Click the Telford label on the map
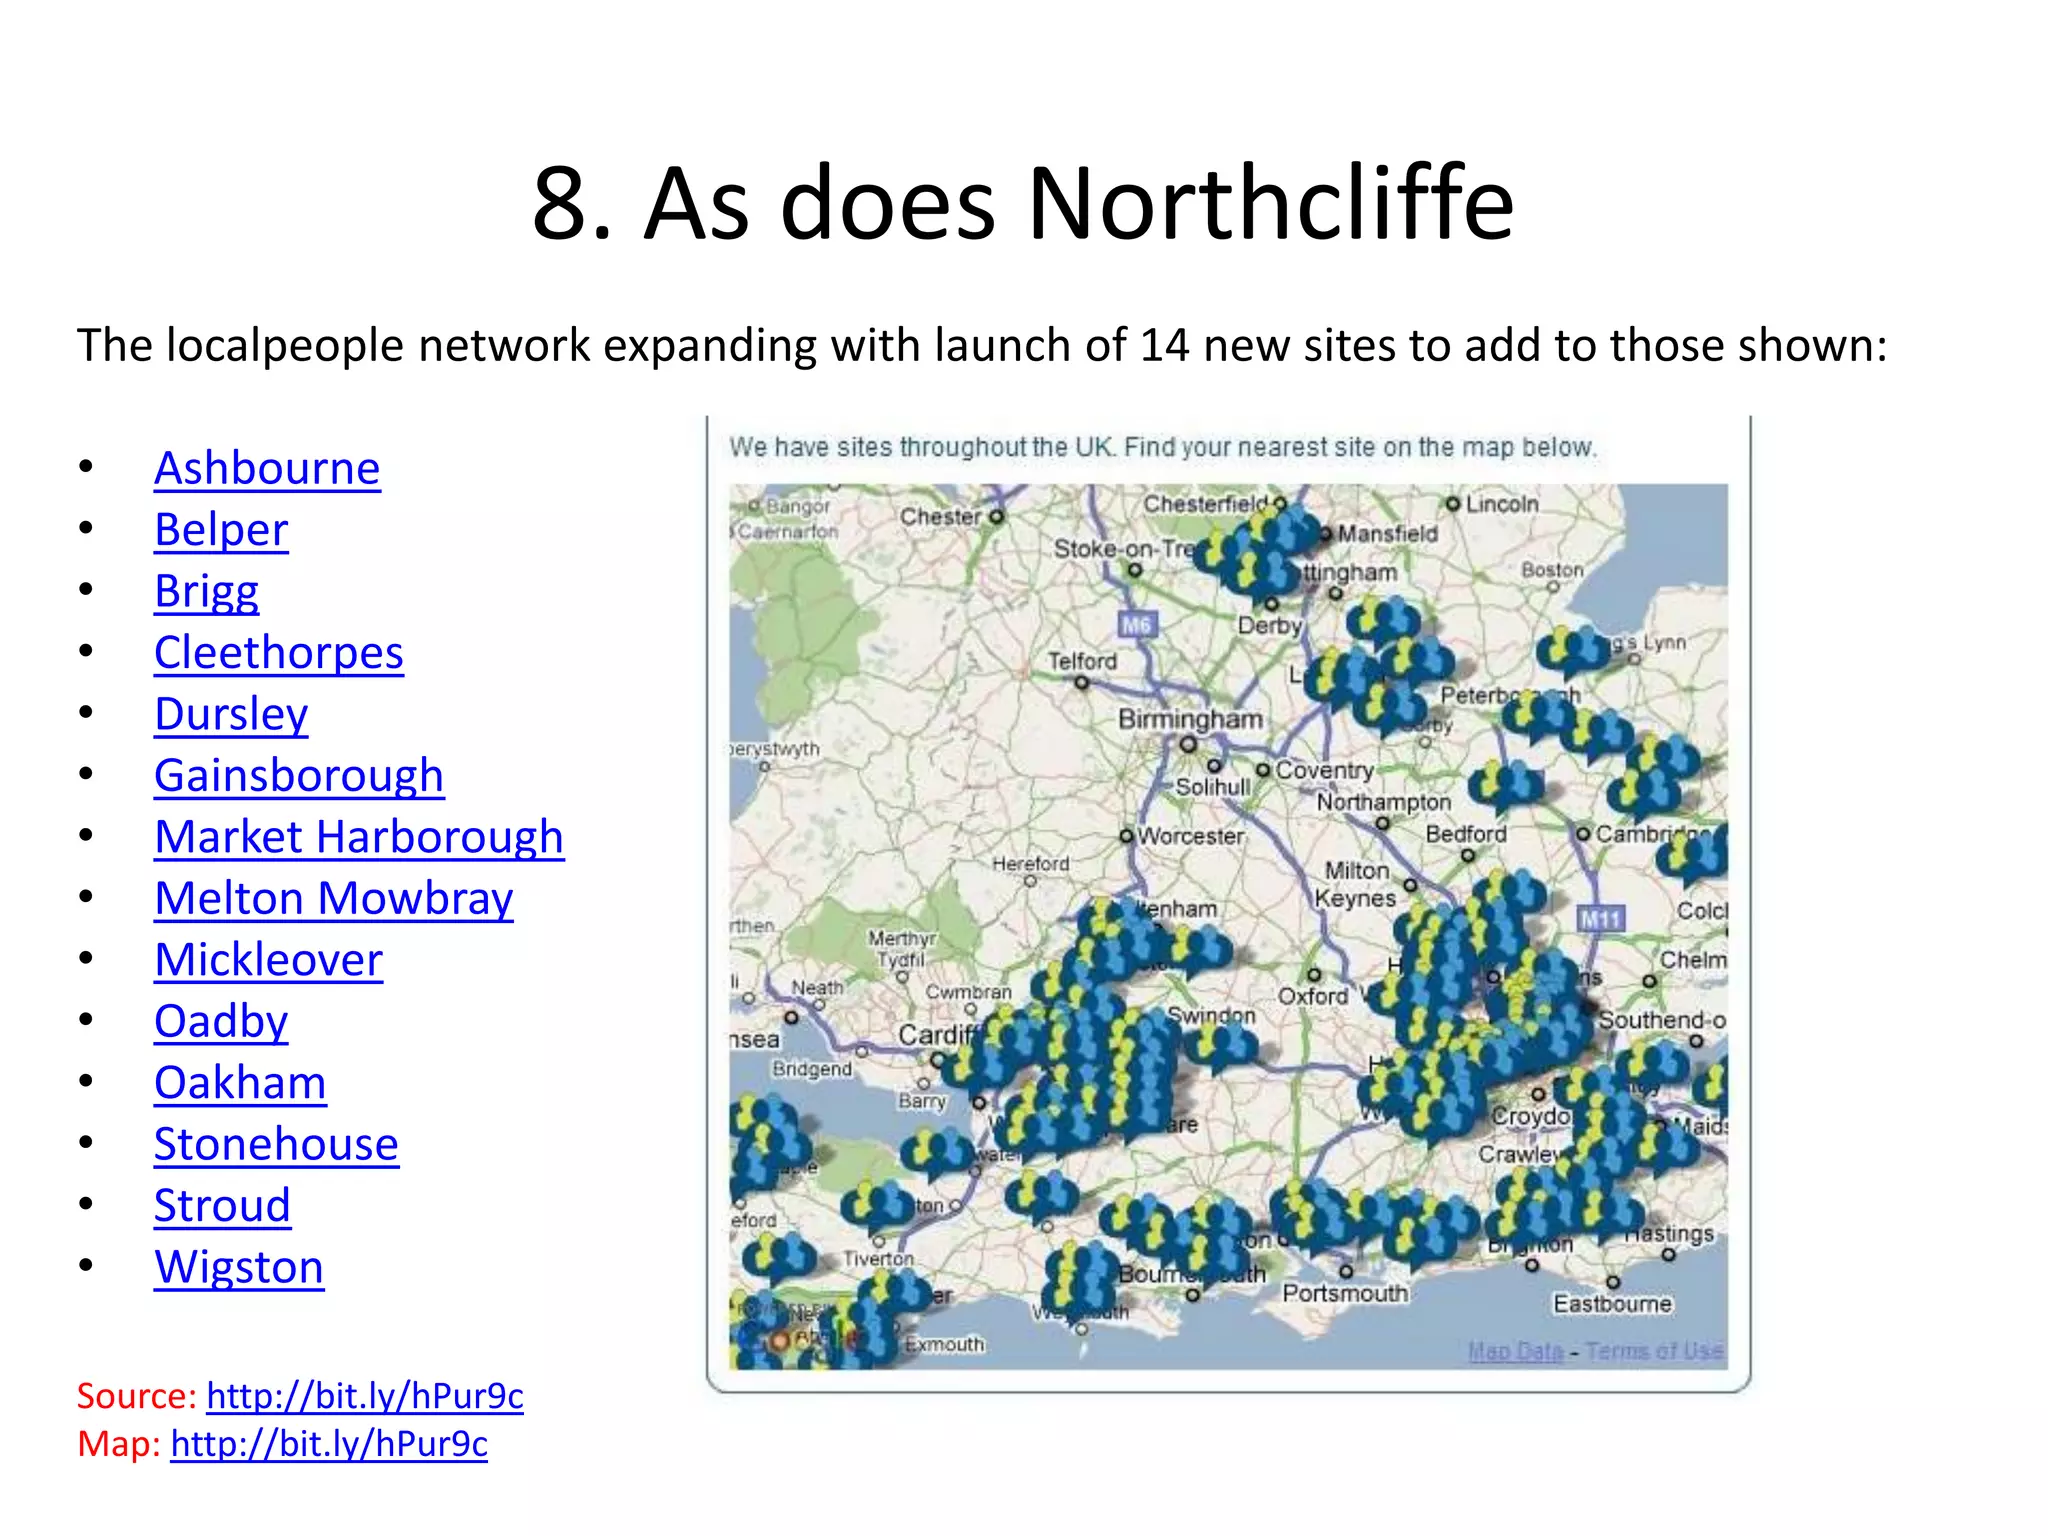 (x=1082, y=661)
